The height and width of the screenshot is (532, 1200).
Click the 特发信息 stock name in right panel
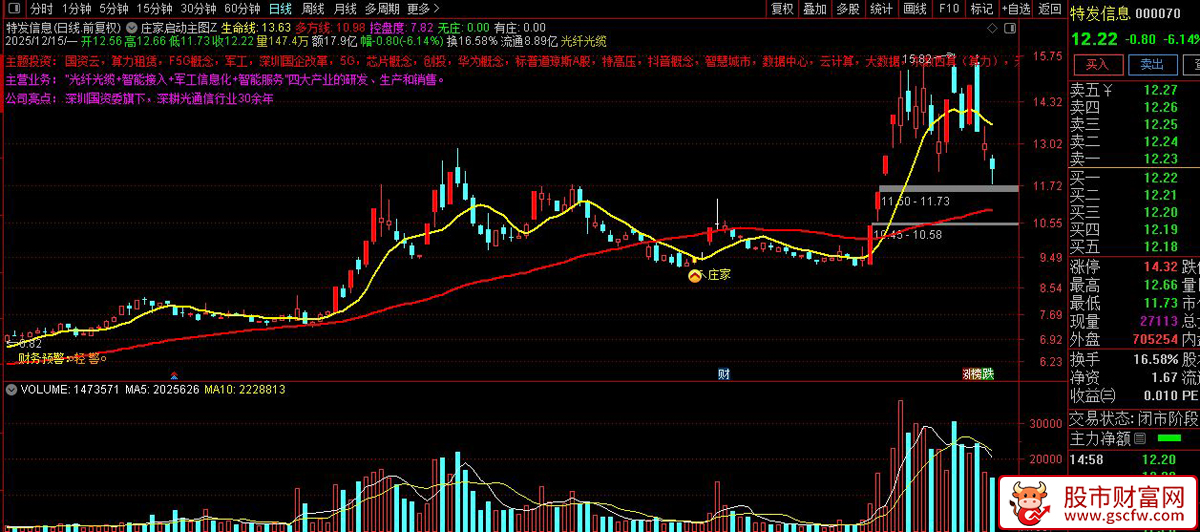tap(1101, 13)
